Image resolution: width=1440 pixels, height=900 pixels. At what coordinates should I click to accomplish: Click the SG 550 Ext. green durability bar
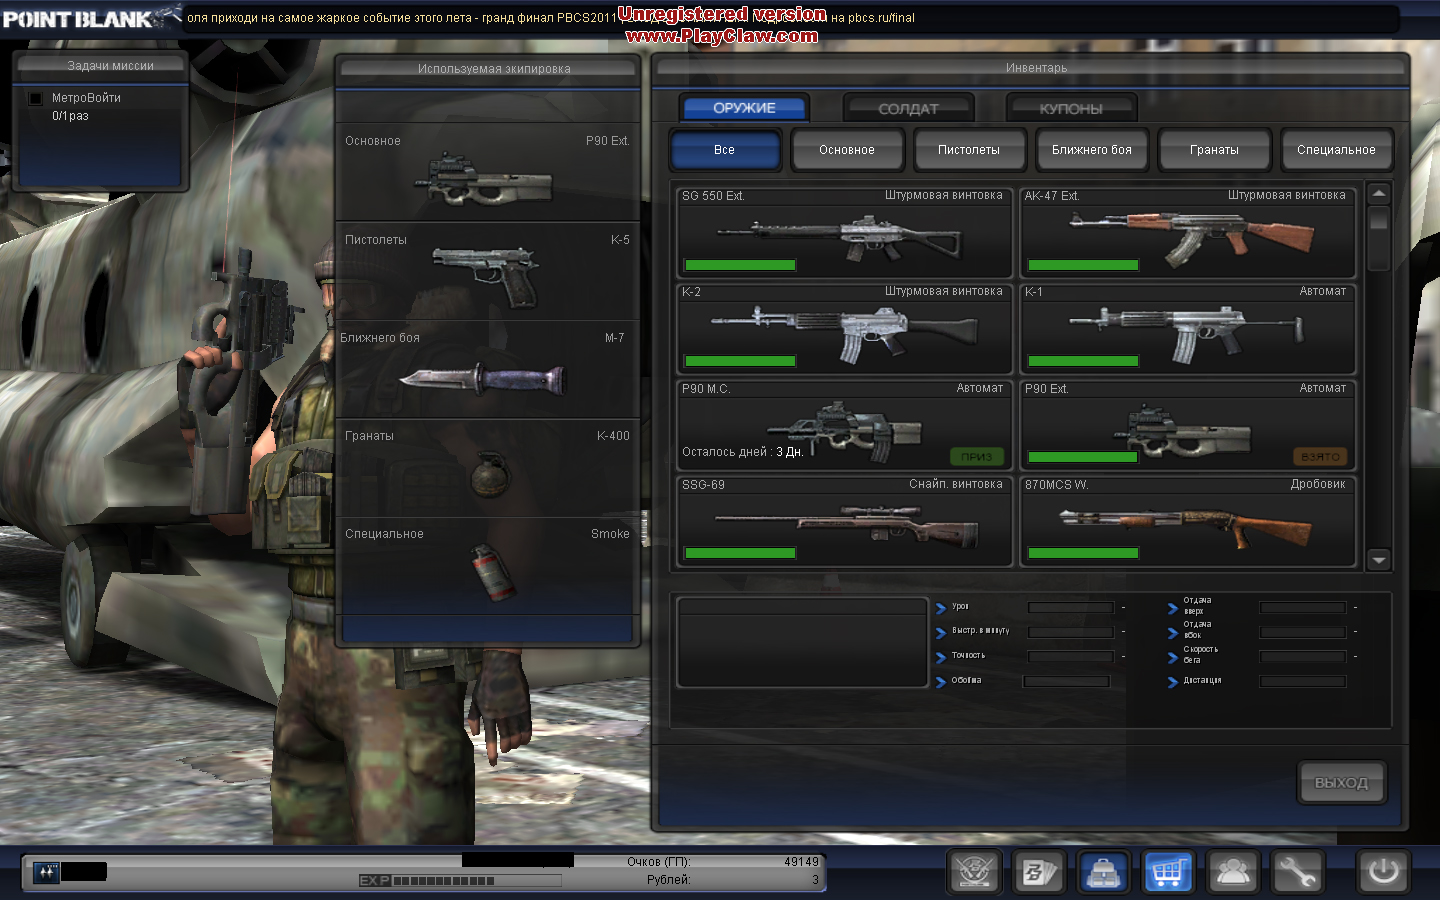coord(740,265)
